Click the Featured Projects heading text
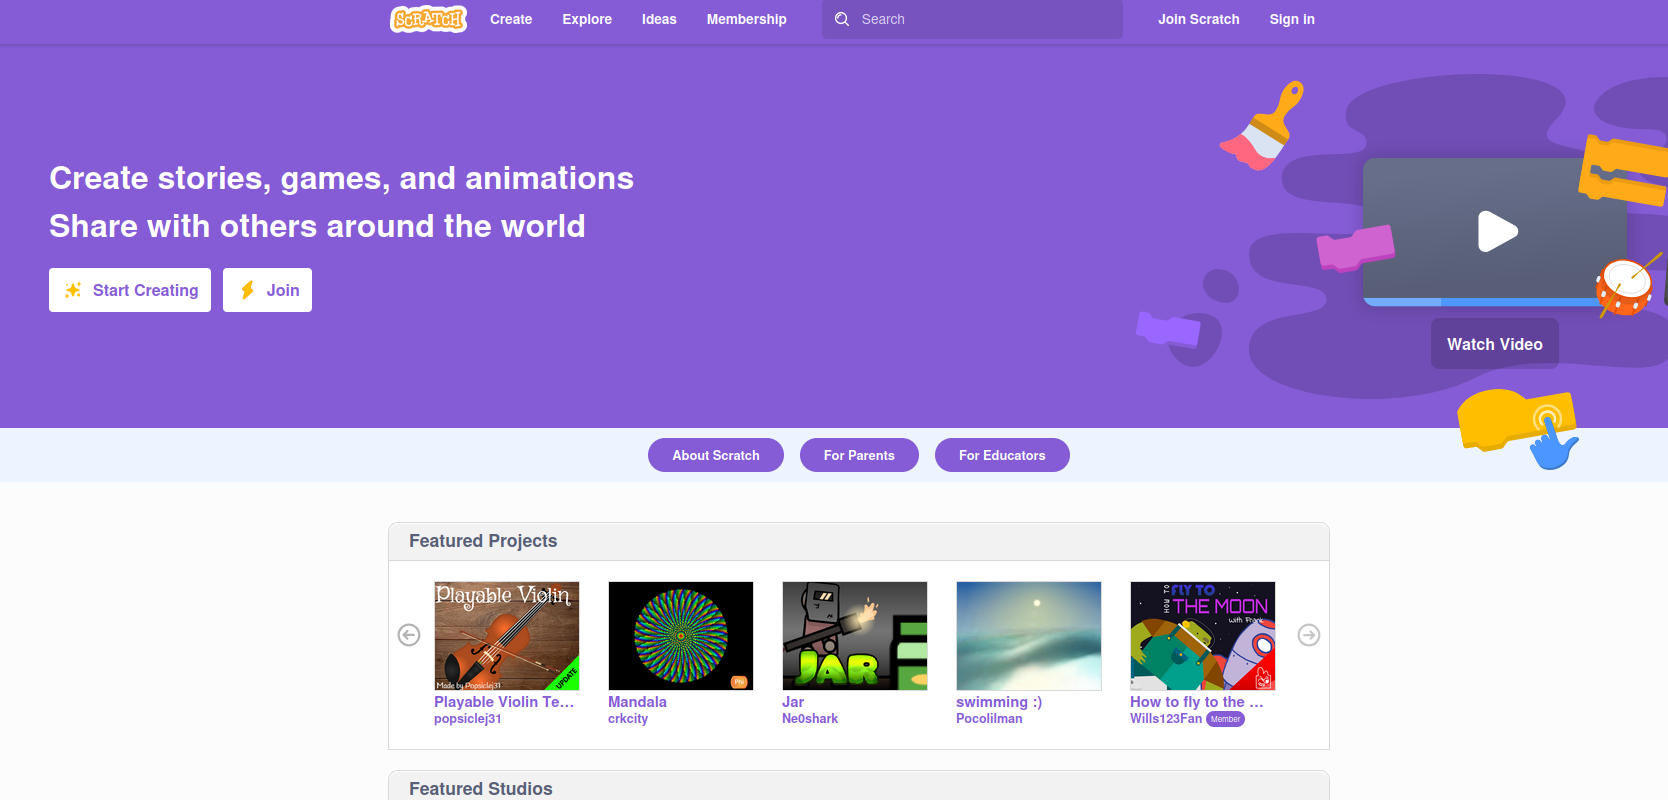1668x800 pixels. [x=483, y=541]
